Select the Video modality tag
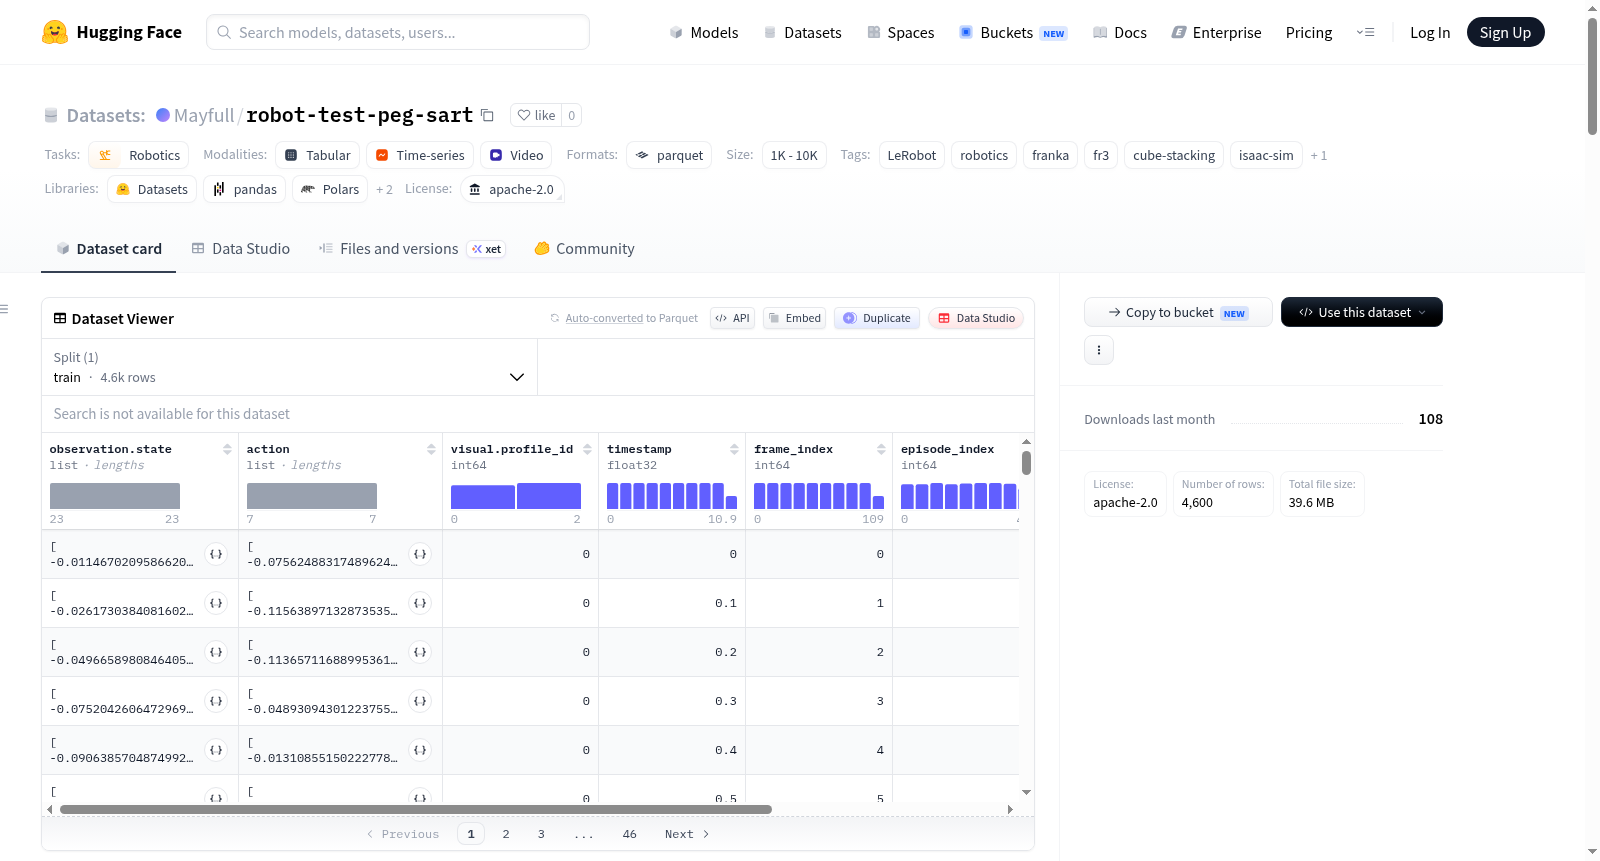 [x=516, y=155]
